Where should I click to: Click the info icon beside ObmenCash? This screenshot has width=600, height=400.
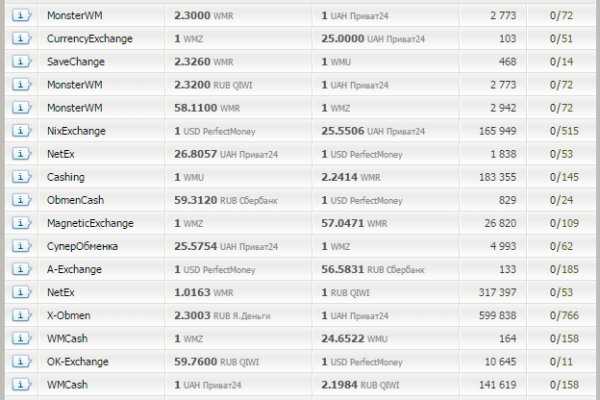[x=22, y=200]
